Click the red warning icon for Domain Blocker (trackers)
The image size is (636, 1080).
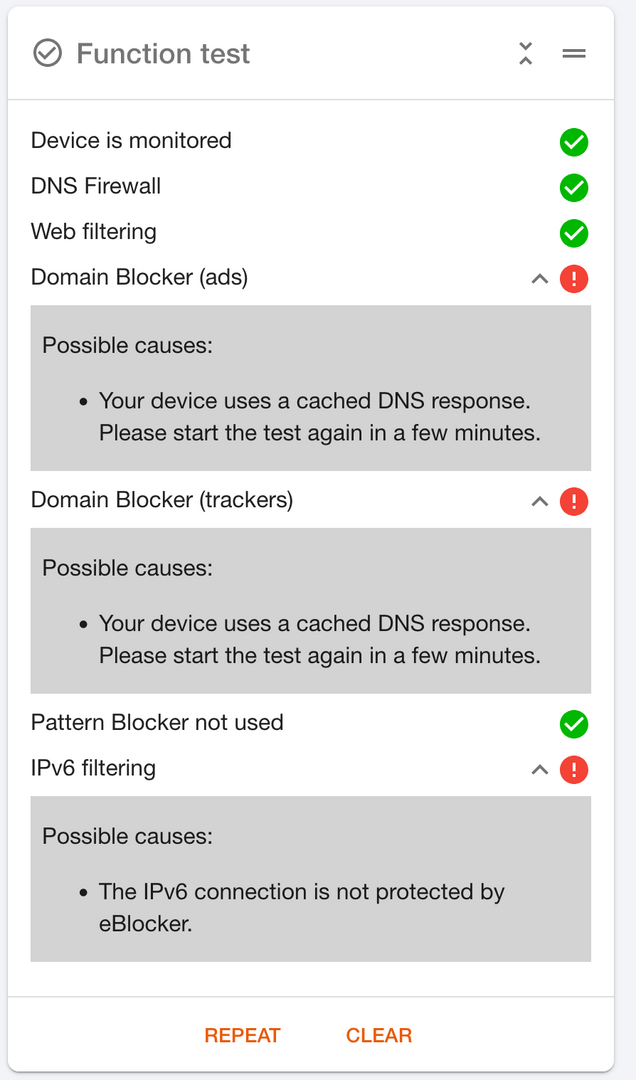pyautogui.click(x=574, y=501)
